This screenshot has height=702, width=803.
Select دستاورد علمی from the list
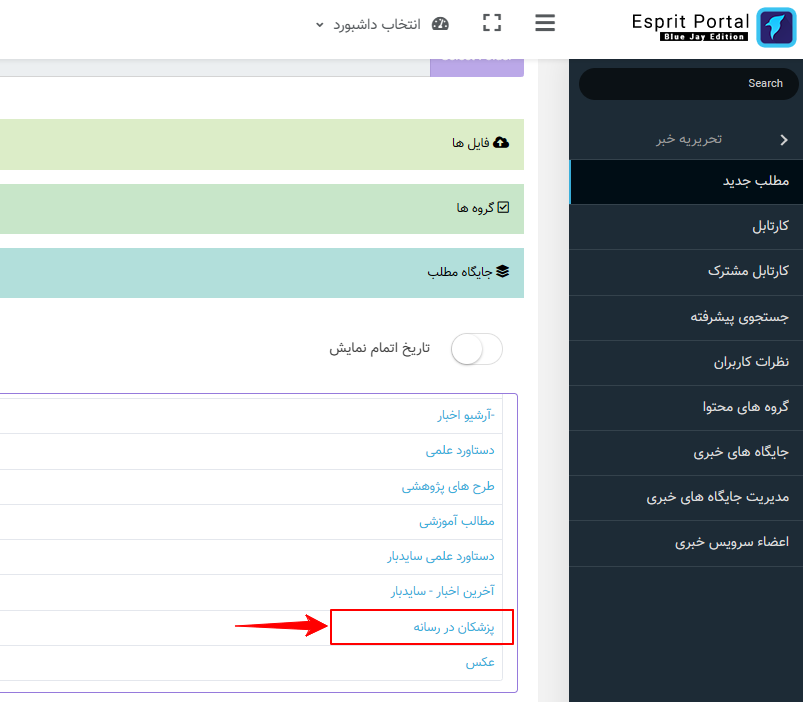[460, 451]
